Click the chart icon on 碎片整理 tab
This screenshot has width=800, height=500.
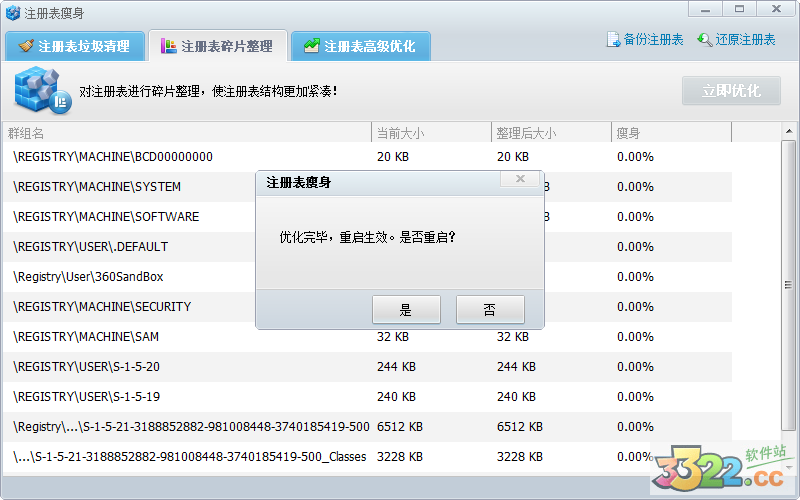169,46
